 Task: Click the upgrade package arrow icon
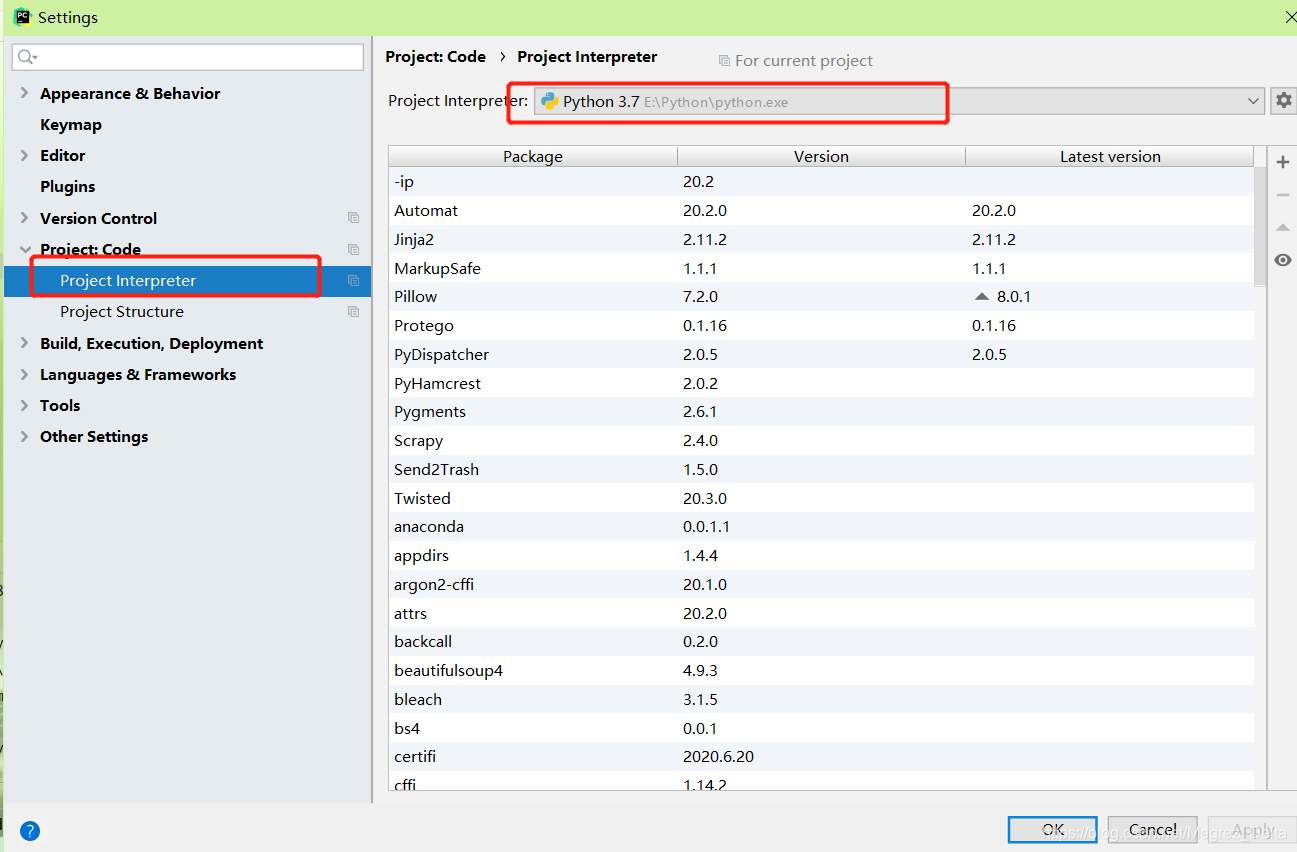pos(1283,227)
